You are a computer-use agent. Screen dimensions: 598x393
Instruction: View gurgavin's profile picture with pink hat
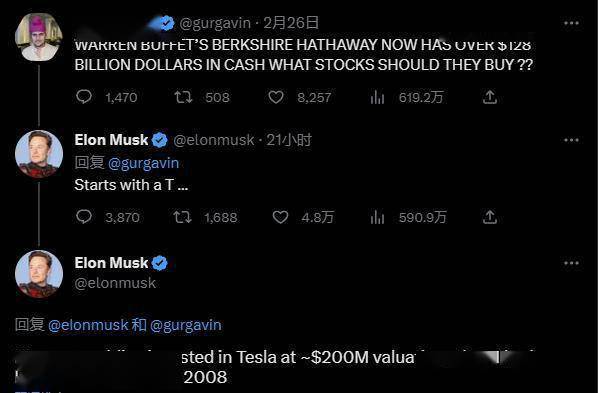pos(39,37)
